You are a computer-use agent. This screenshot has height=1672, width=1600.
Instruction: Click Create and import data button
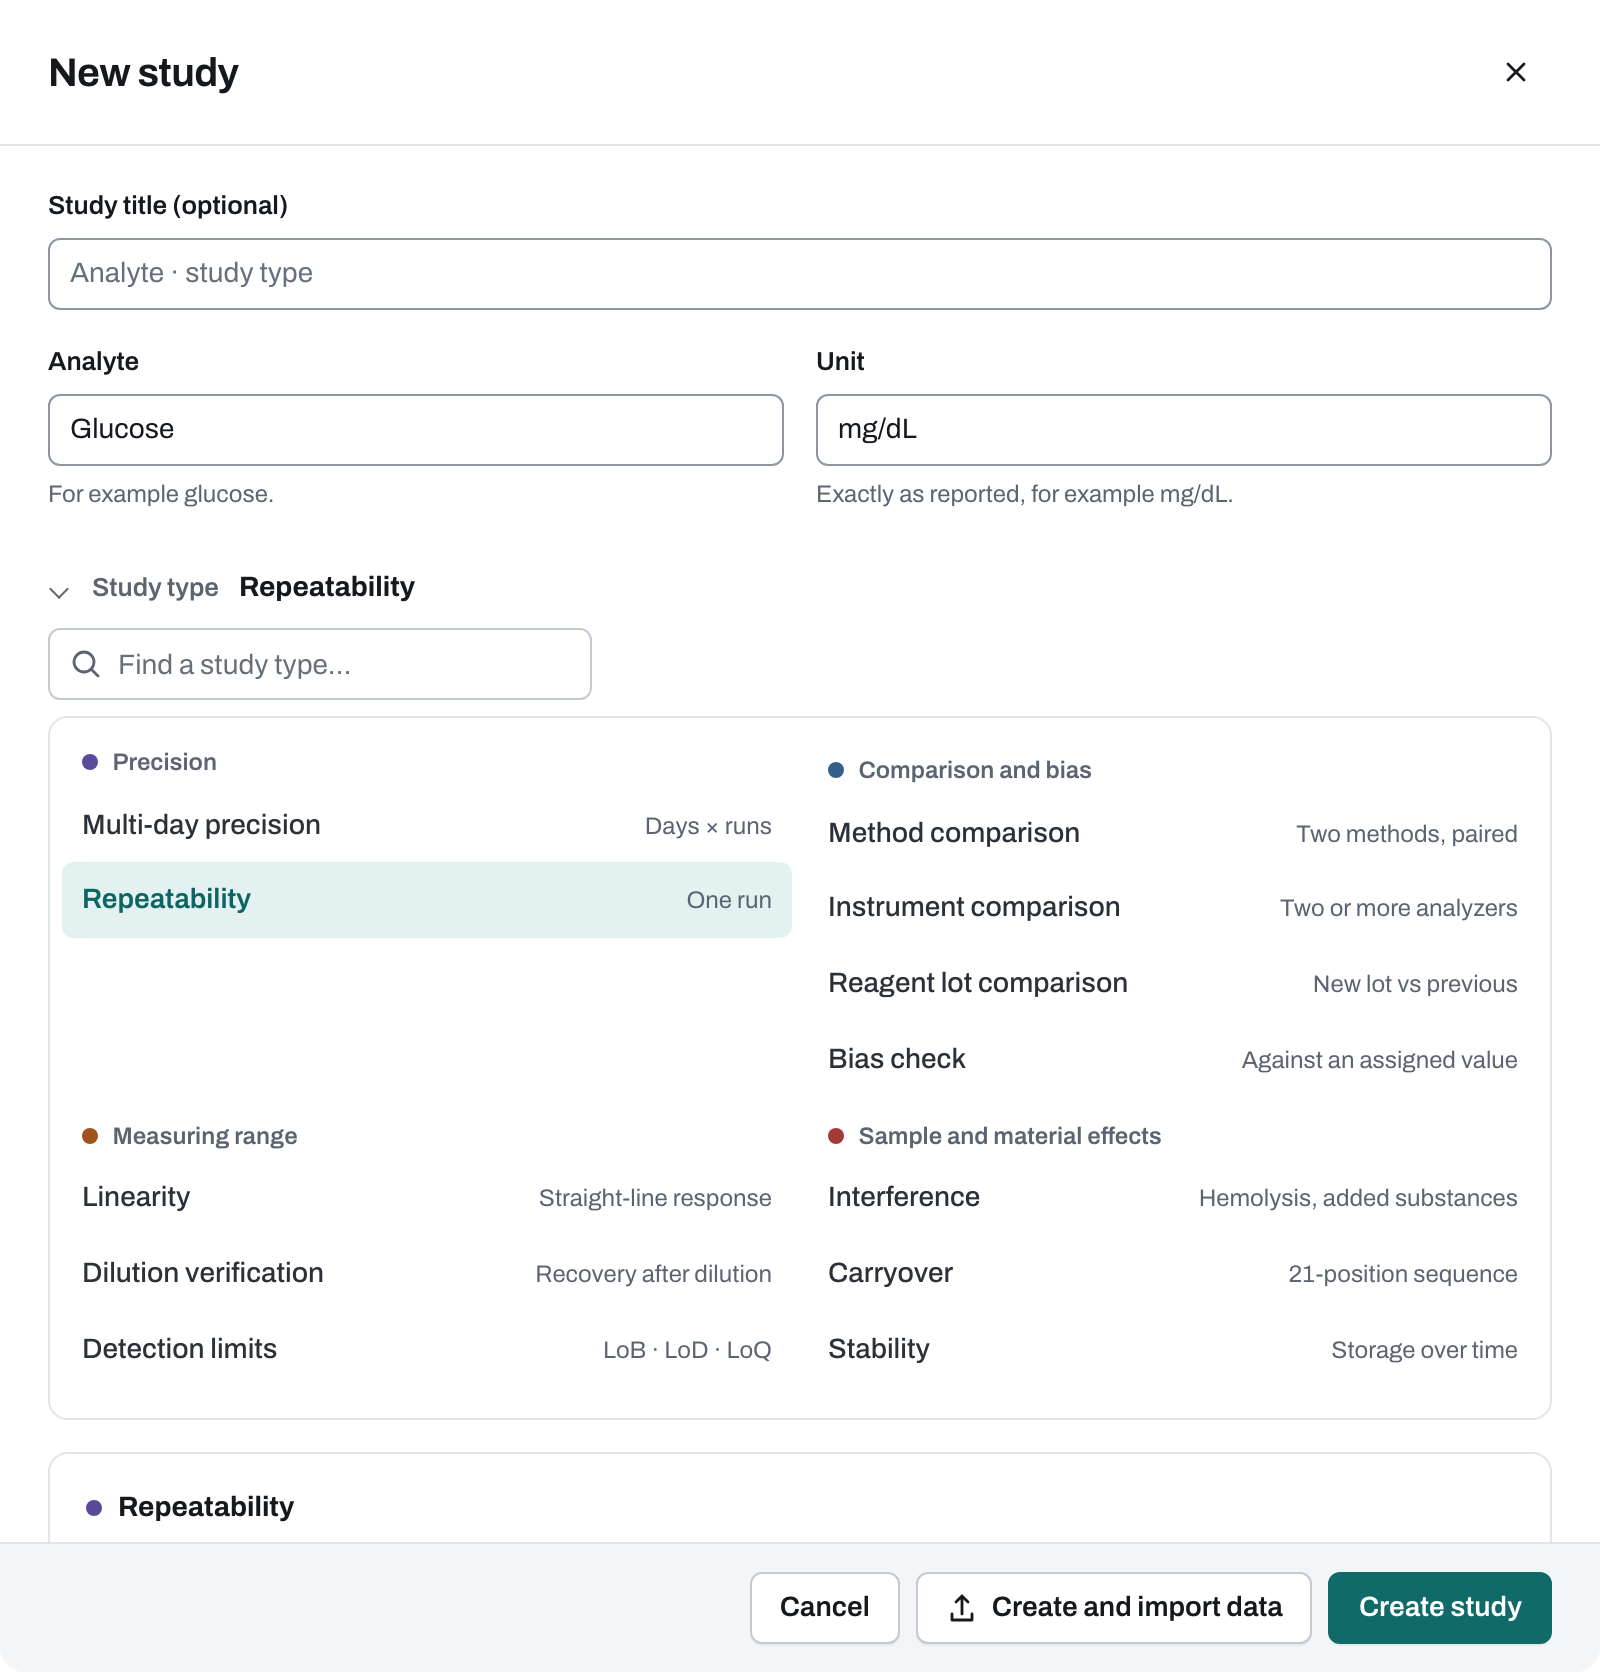click(x=1114, y=1608)
